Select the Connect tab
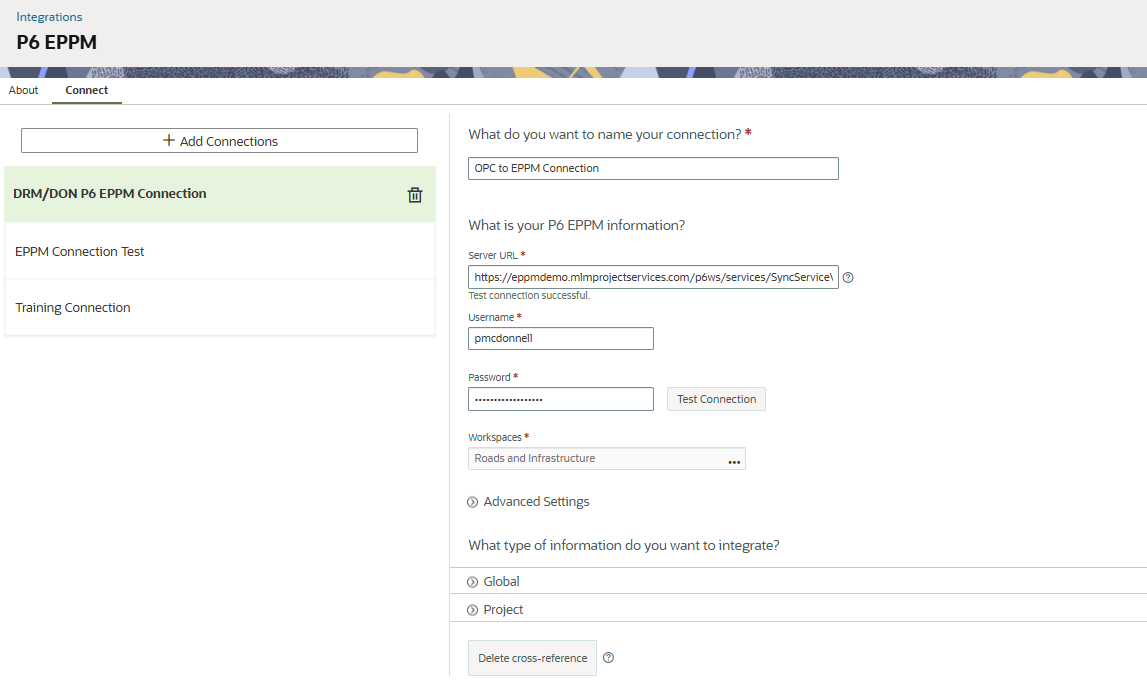 click(87, 90)
